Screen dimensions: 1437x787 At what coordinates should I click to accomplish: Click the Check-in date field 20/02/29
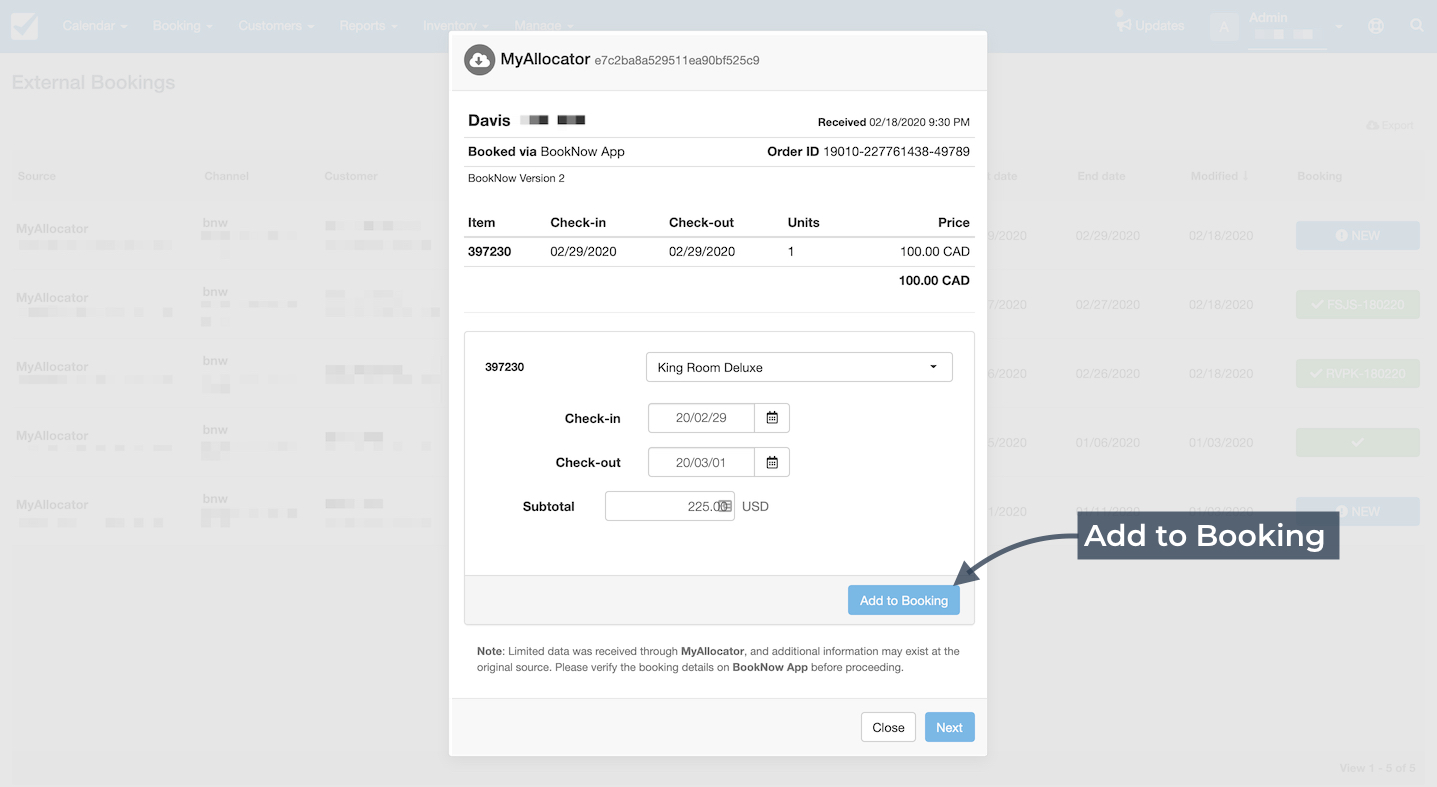(x=701, y=418)
